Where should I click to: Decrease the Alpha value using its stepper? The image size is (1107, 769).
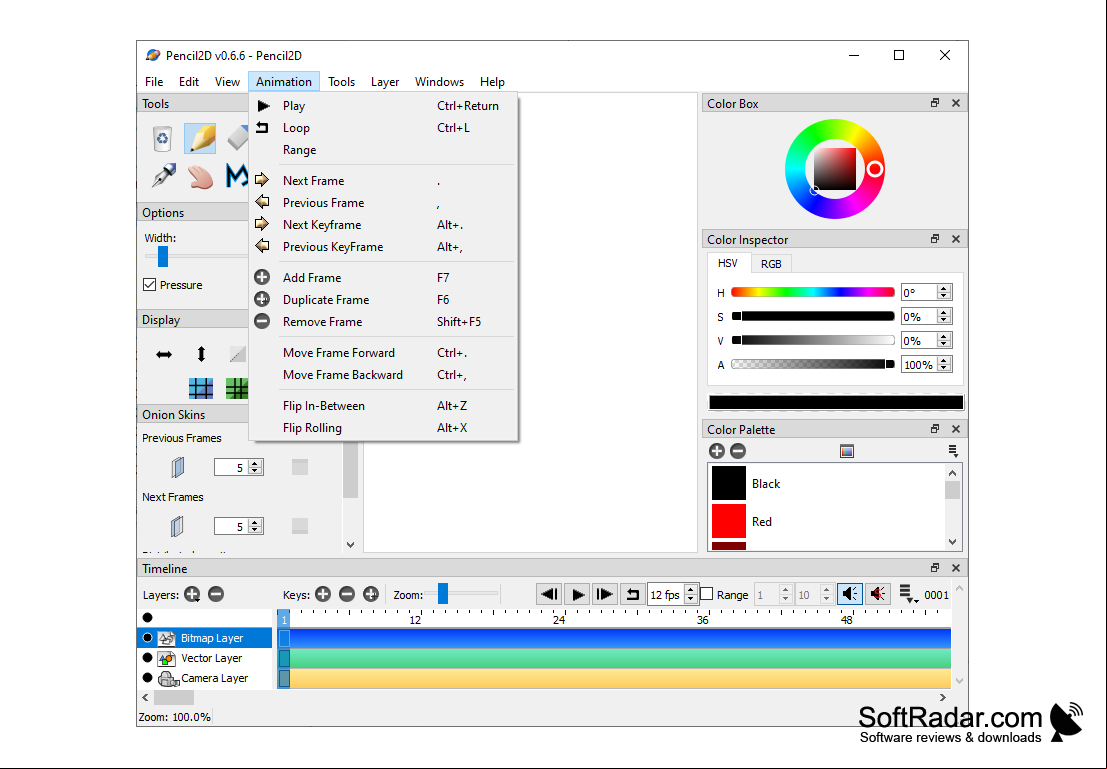click(945, 369)
